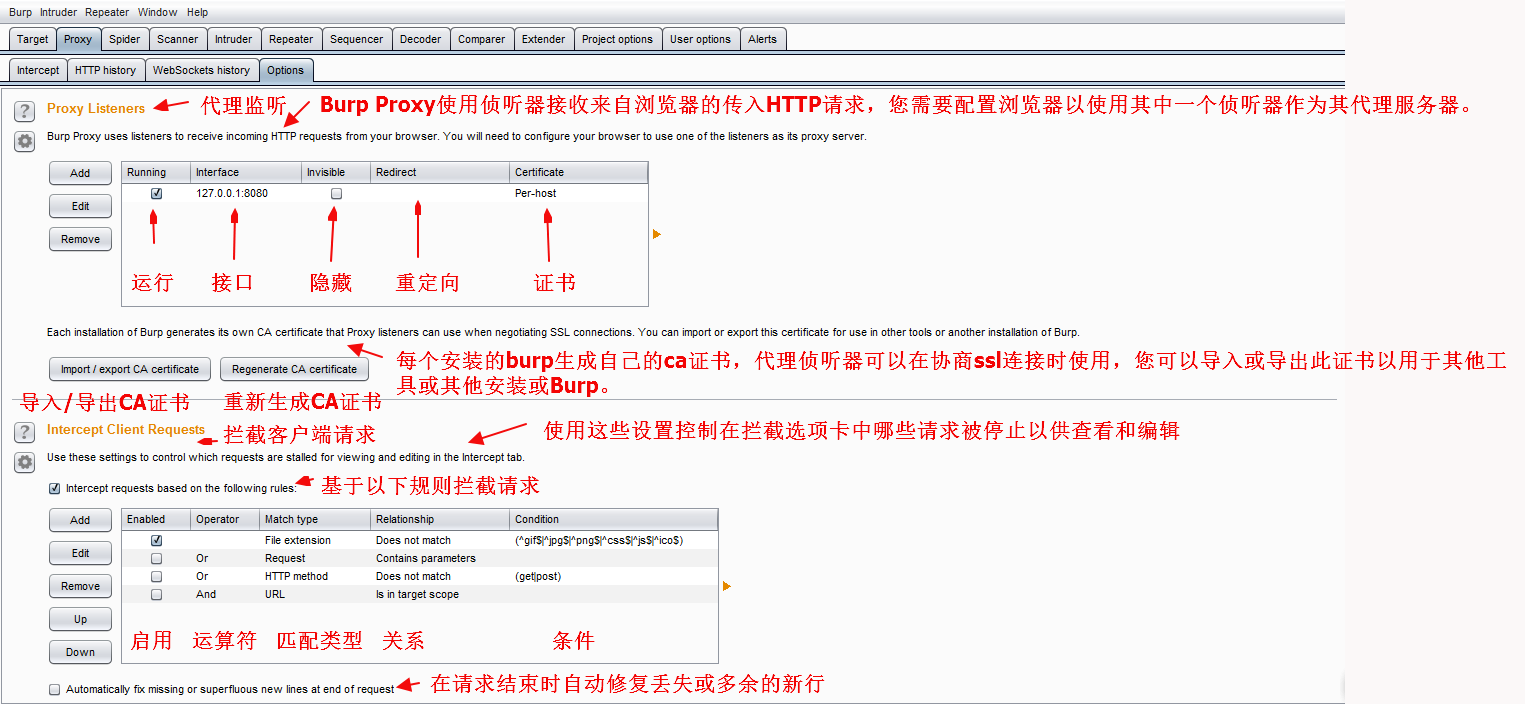This screenshot has height=704, width=1525.
Task: Toggle Running checkbox for 127.0.0.1:8080 listener
Action: click(x=156, y=193)
